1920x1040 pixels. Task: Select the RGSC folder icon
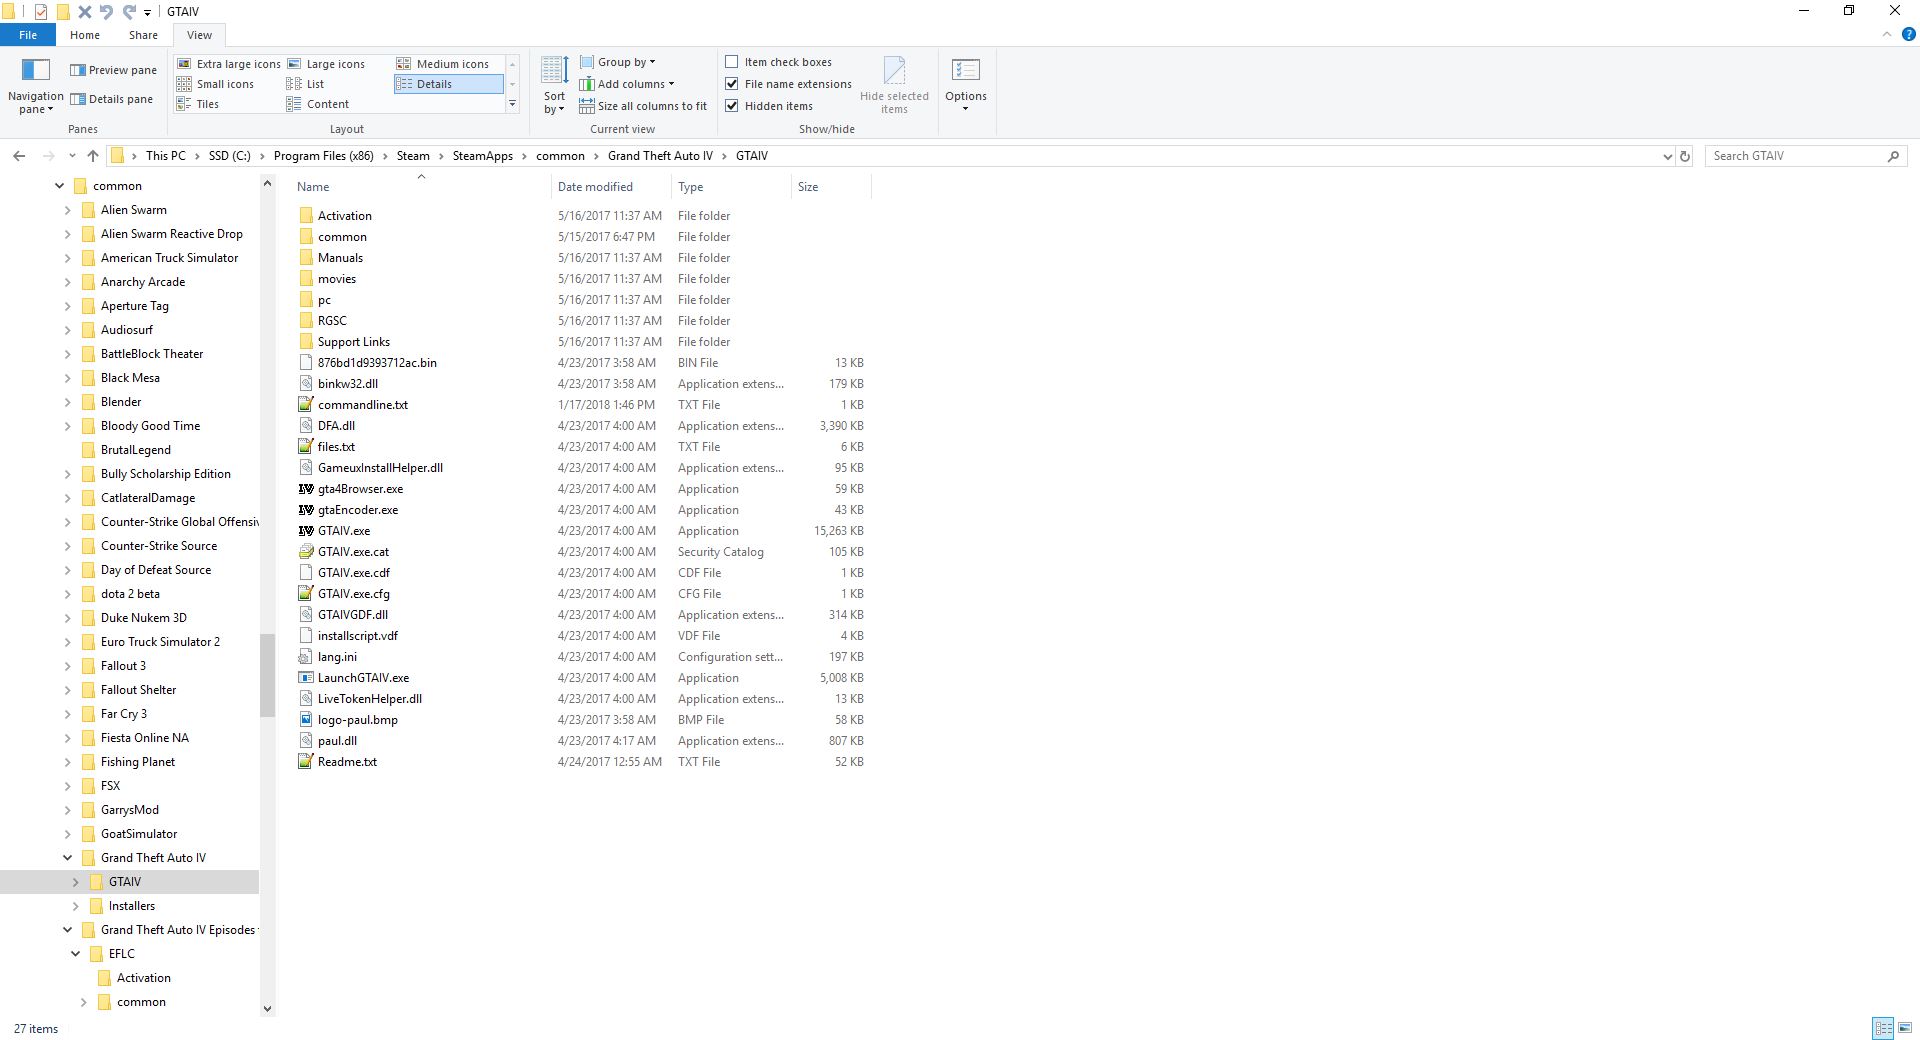[306, 321]
